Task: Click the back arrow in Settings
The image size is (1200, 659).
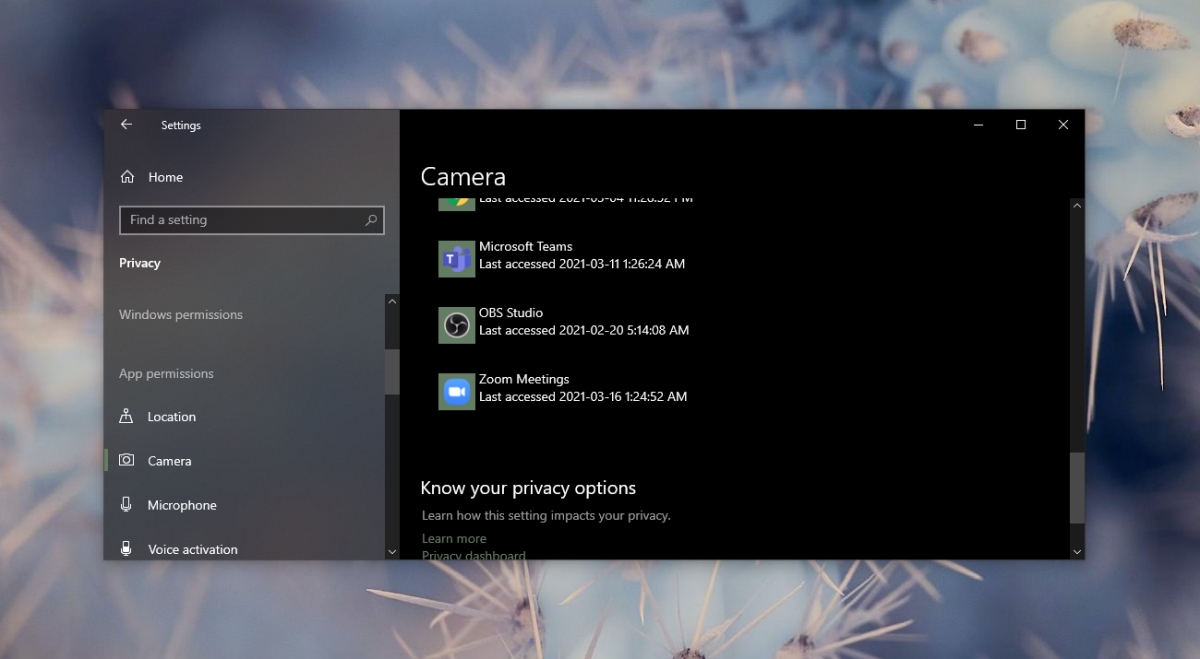Action: 126,125
